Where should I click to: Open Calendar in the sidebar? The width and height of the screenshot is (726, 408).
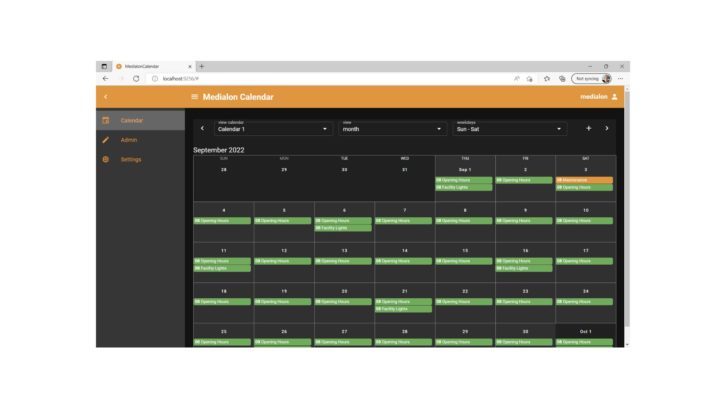coord(140,120)
